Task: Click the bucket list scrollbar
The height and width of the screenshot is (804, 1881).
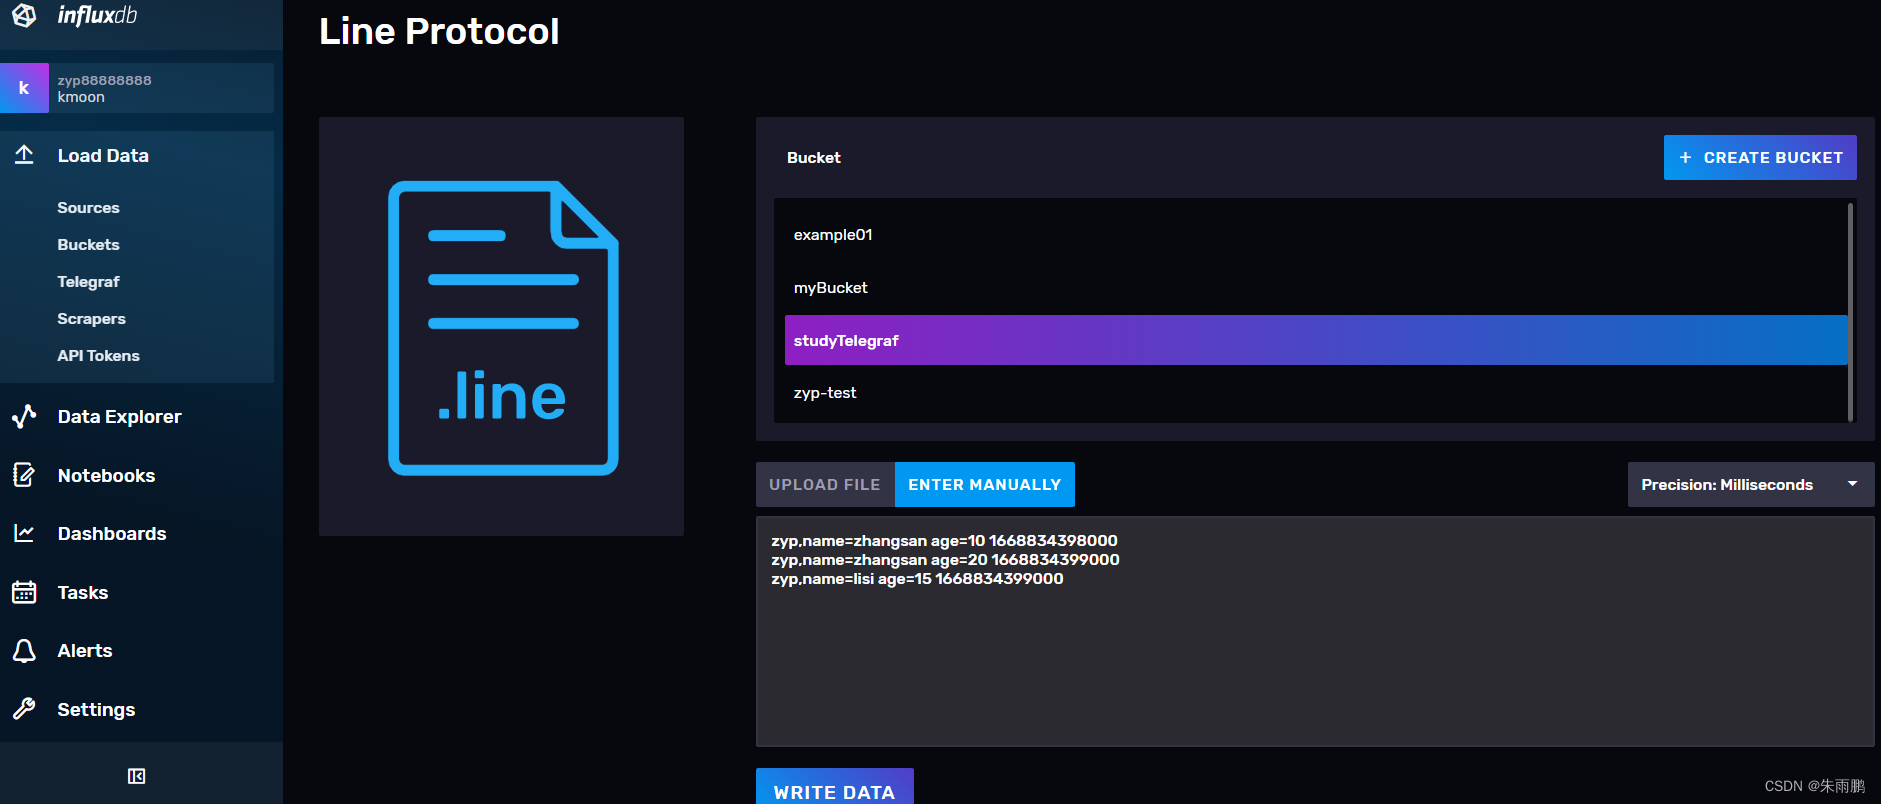Action: point(1851,311)
